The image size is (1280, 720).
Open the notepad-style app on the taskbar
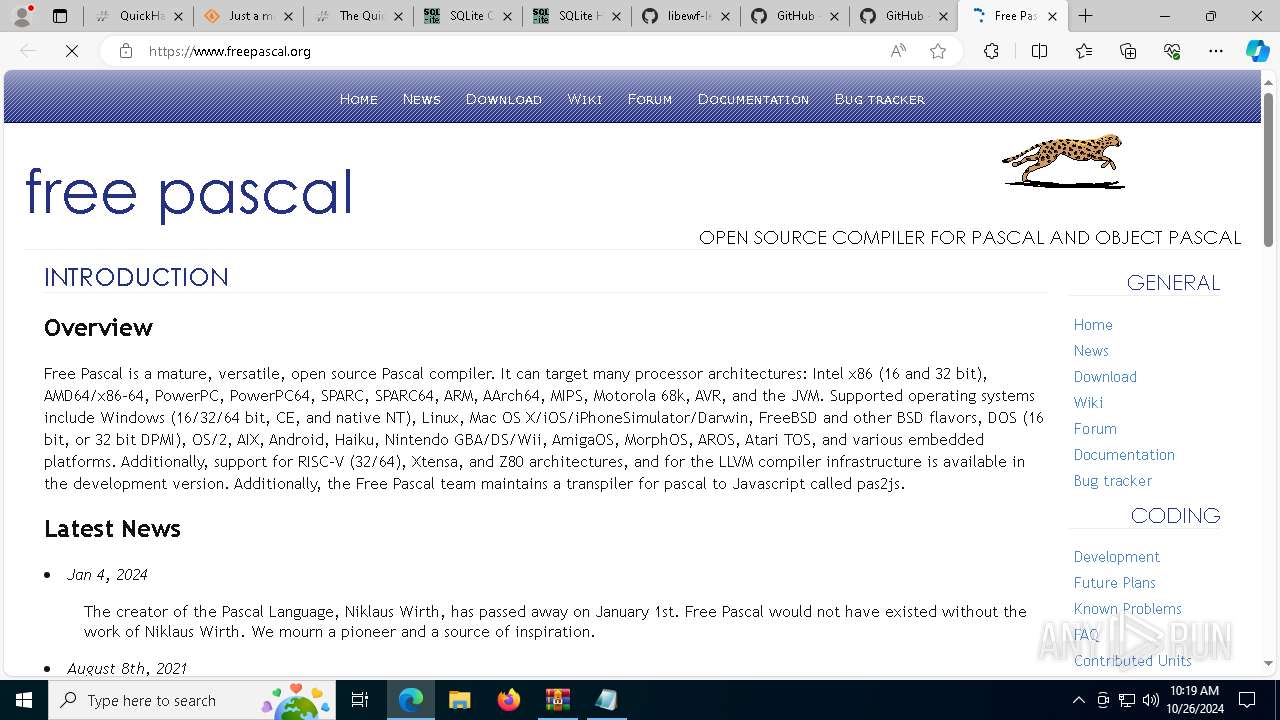(x=606, y=700)
